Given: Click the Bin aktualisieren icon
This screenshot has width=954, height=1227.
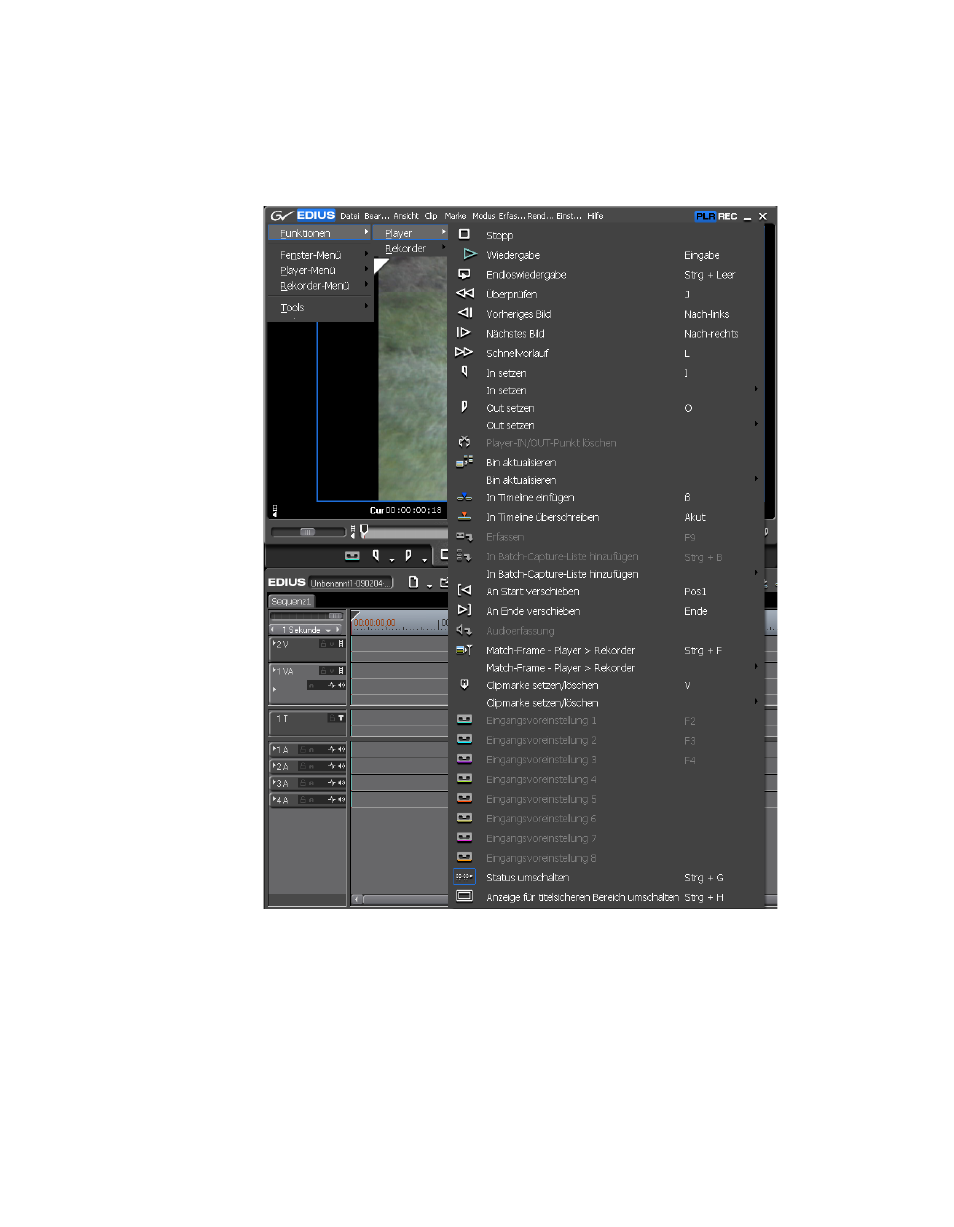Looking at the screenshot, I should point(464,462).
